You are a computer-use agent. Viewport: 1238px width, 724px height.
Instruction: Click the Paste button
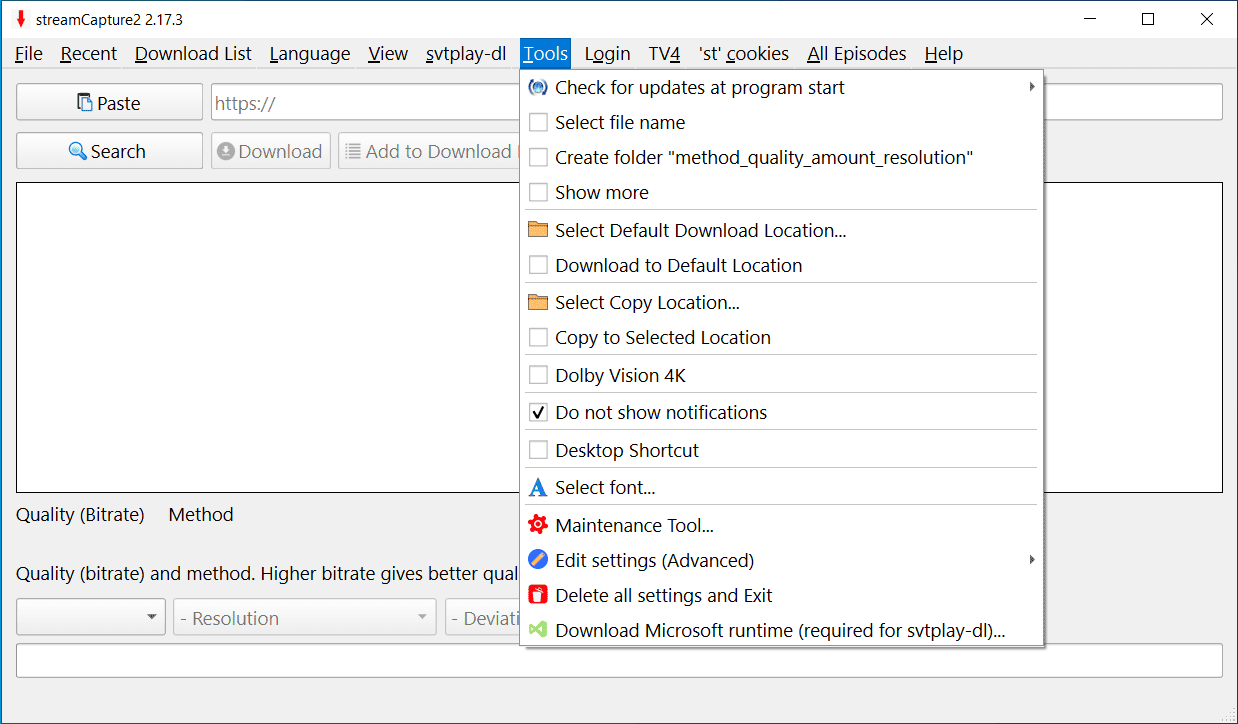(x=109, y=103)
